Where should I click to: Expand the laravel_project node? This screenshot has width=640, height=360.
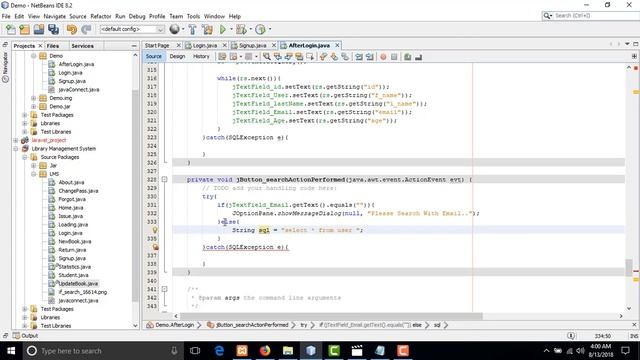click(16, 140)
